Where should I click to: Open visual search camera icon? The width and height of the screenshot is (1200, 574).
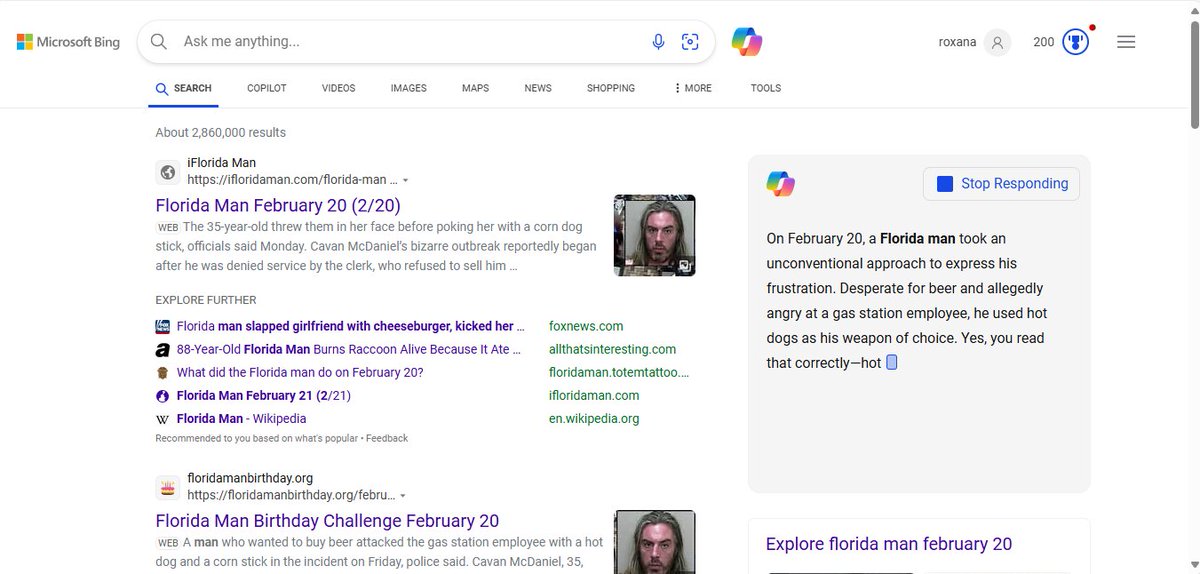click(690, 42)
